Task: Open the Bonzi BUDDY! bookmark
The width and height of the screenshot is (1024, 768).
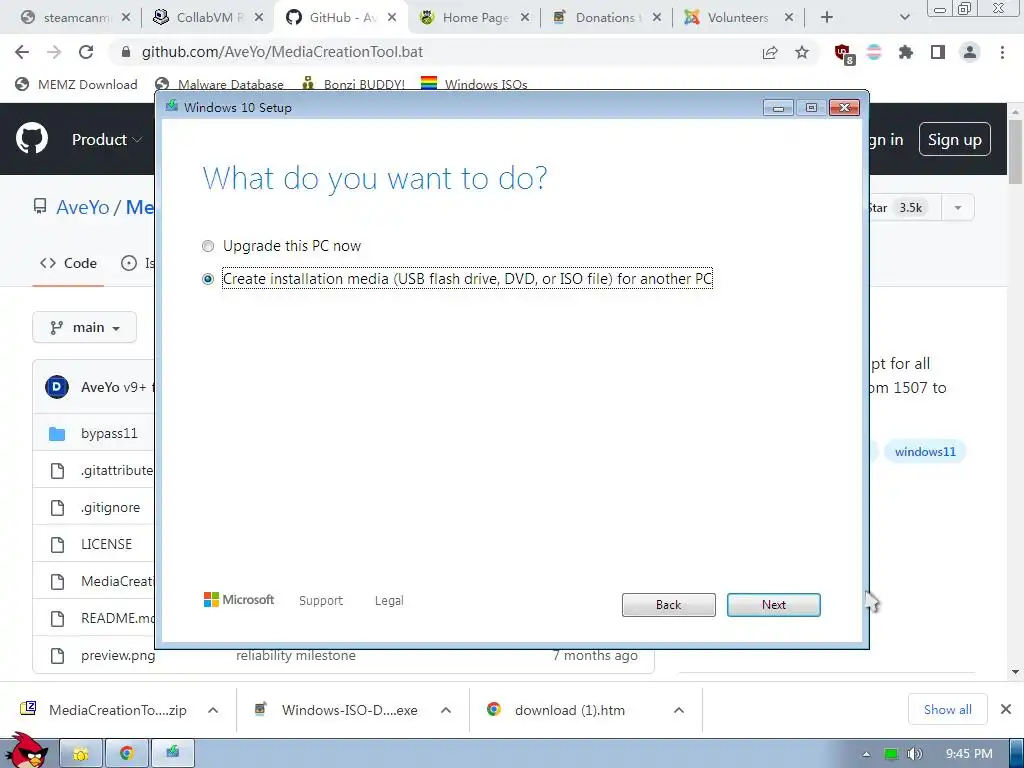Action: 353,84
